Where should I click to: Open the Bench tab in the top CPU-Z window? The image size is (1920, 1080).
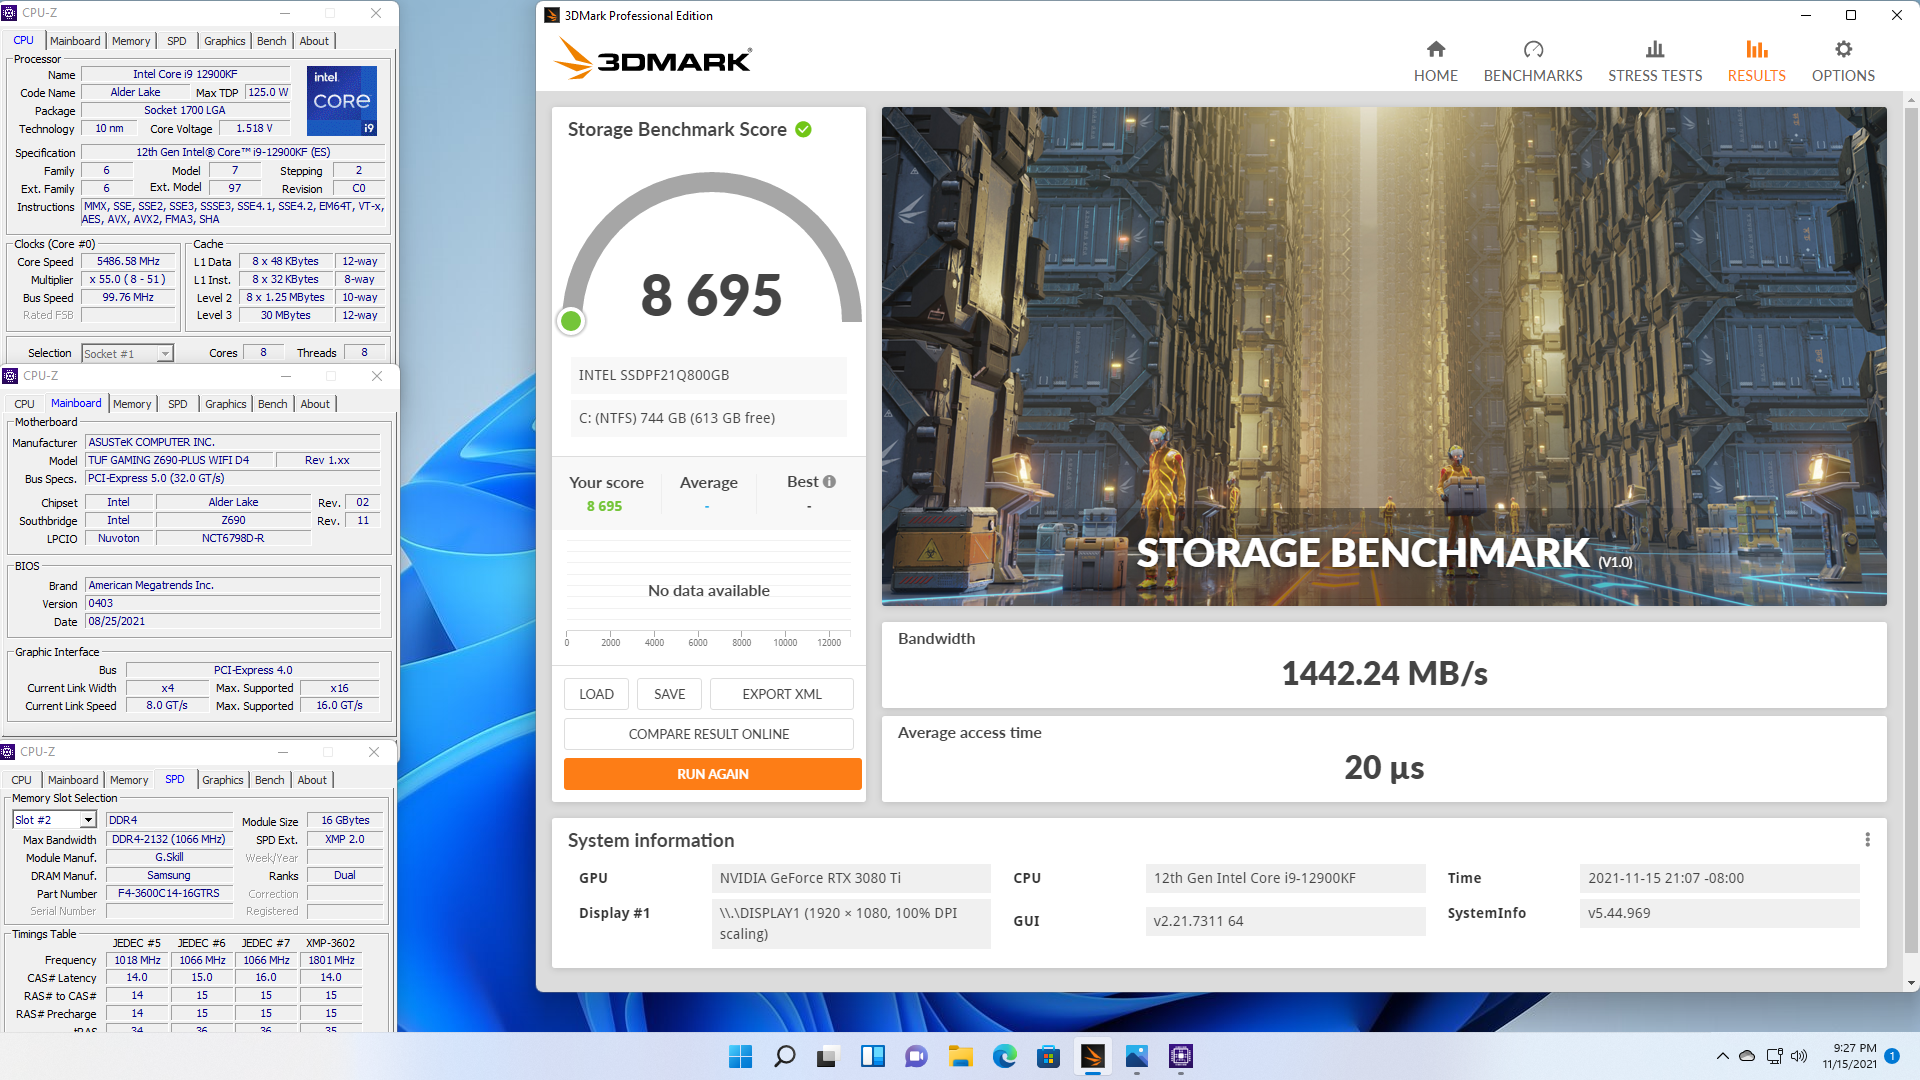coord(271,41)
